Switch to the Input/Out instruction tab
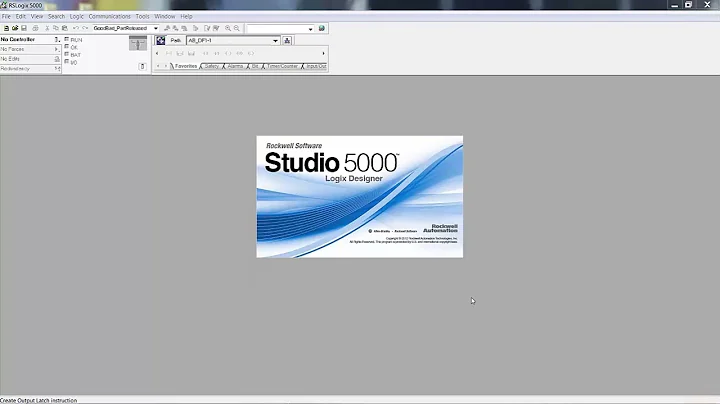Viewport: 720px width, 404px height. pyautogui.click(x=316, y=66)
